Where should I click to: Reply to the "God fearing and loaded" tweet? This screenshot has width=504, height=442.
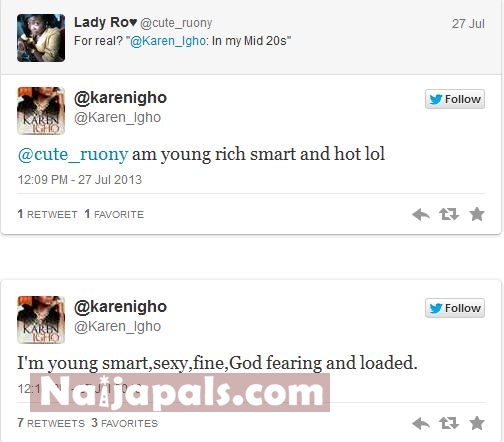coord(421,423)
